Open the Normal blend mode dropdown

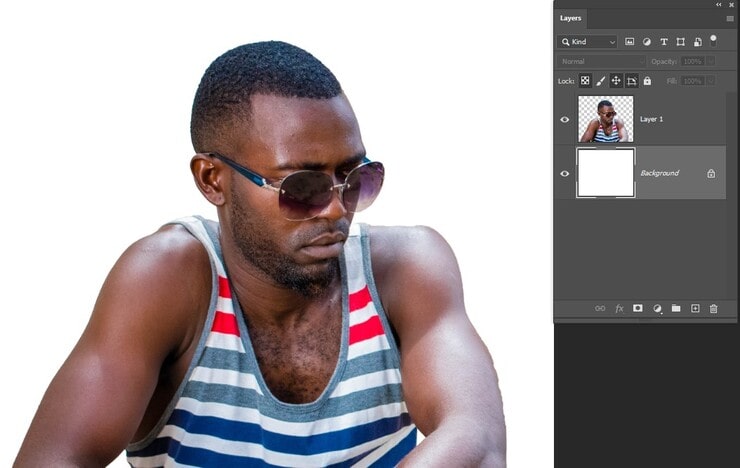(601, 61)
